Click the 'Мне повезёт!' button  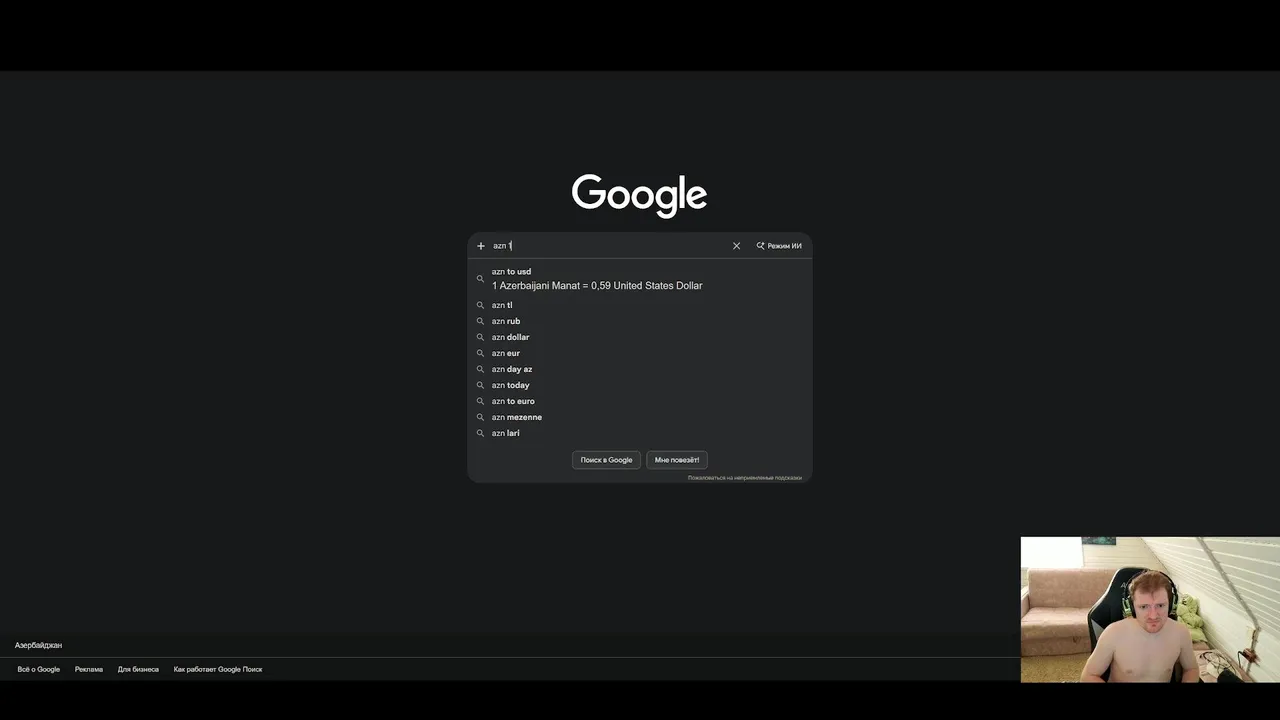[x=677, y=460]
